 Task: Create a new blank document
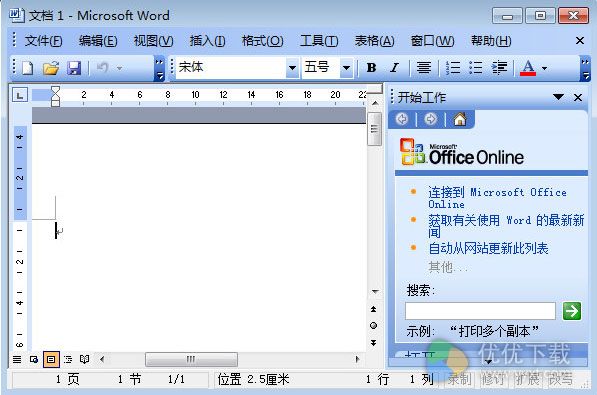[28, 68]
